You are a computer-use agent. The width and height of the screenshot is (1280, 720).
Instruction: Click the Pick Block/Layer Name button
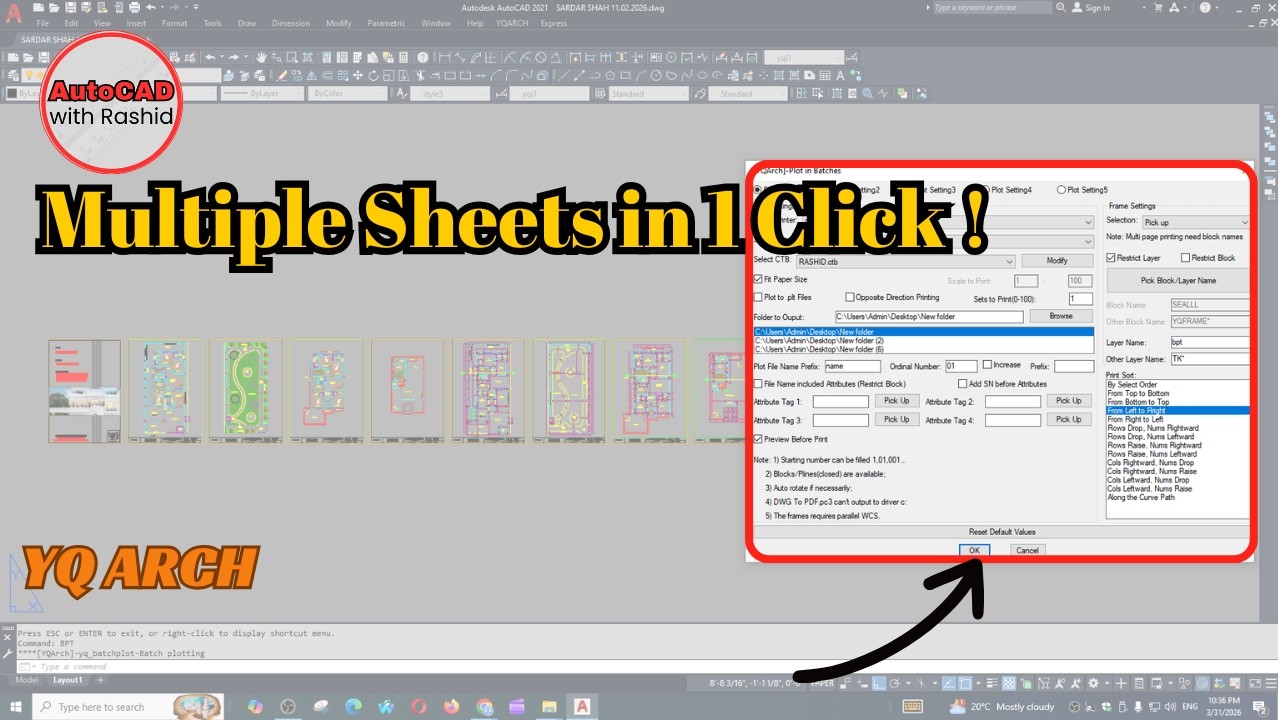1178,281
